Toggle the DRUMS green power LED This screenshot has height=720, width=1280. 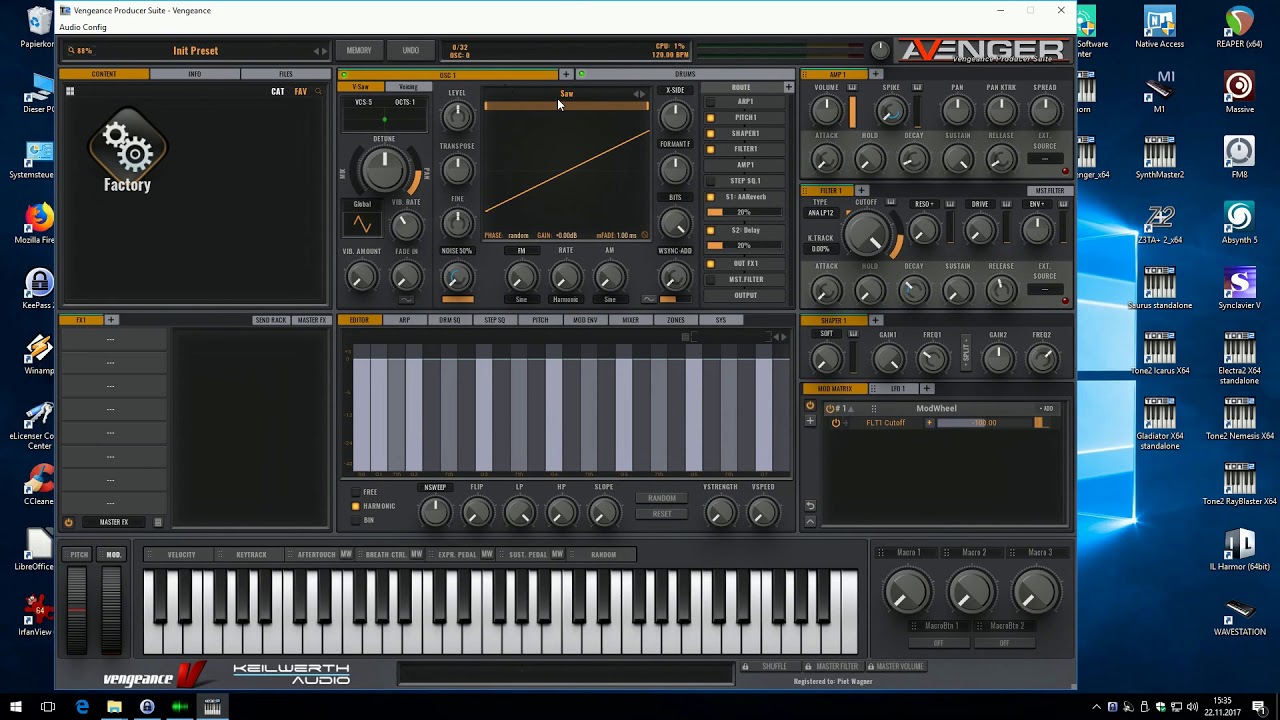[581, 74]
